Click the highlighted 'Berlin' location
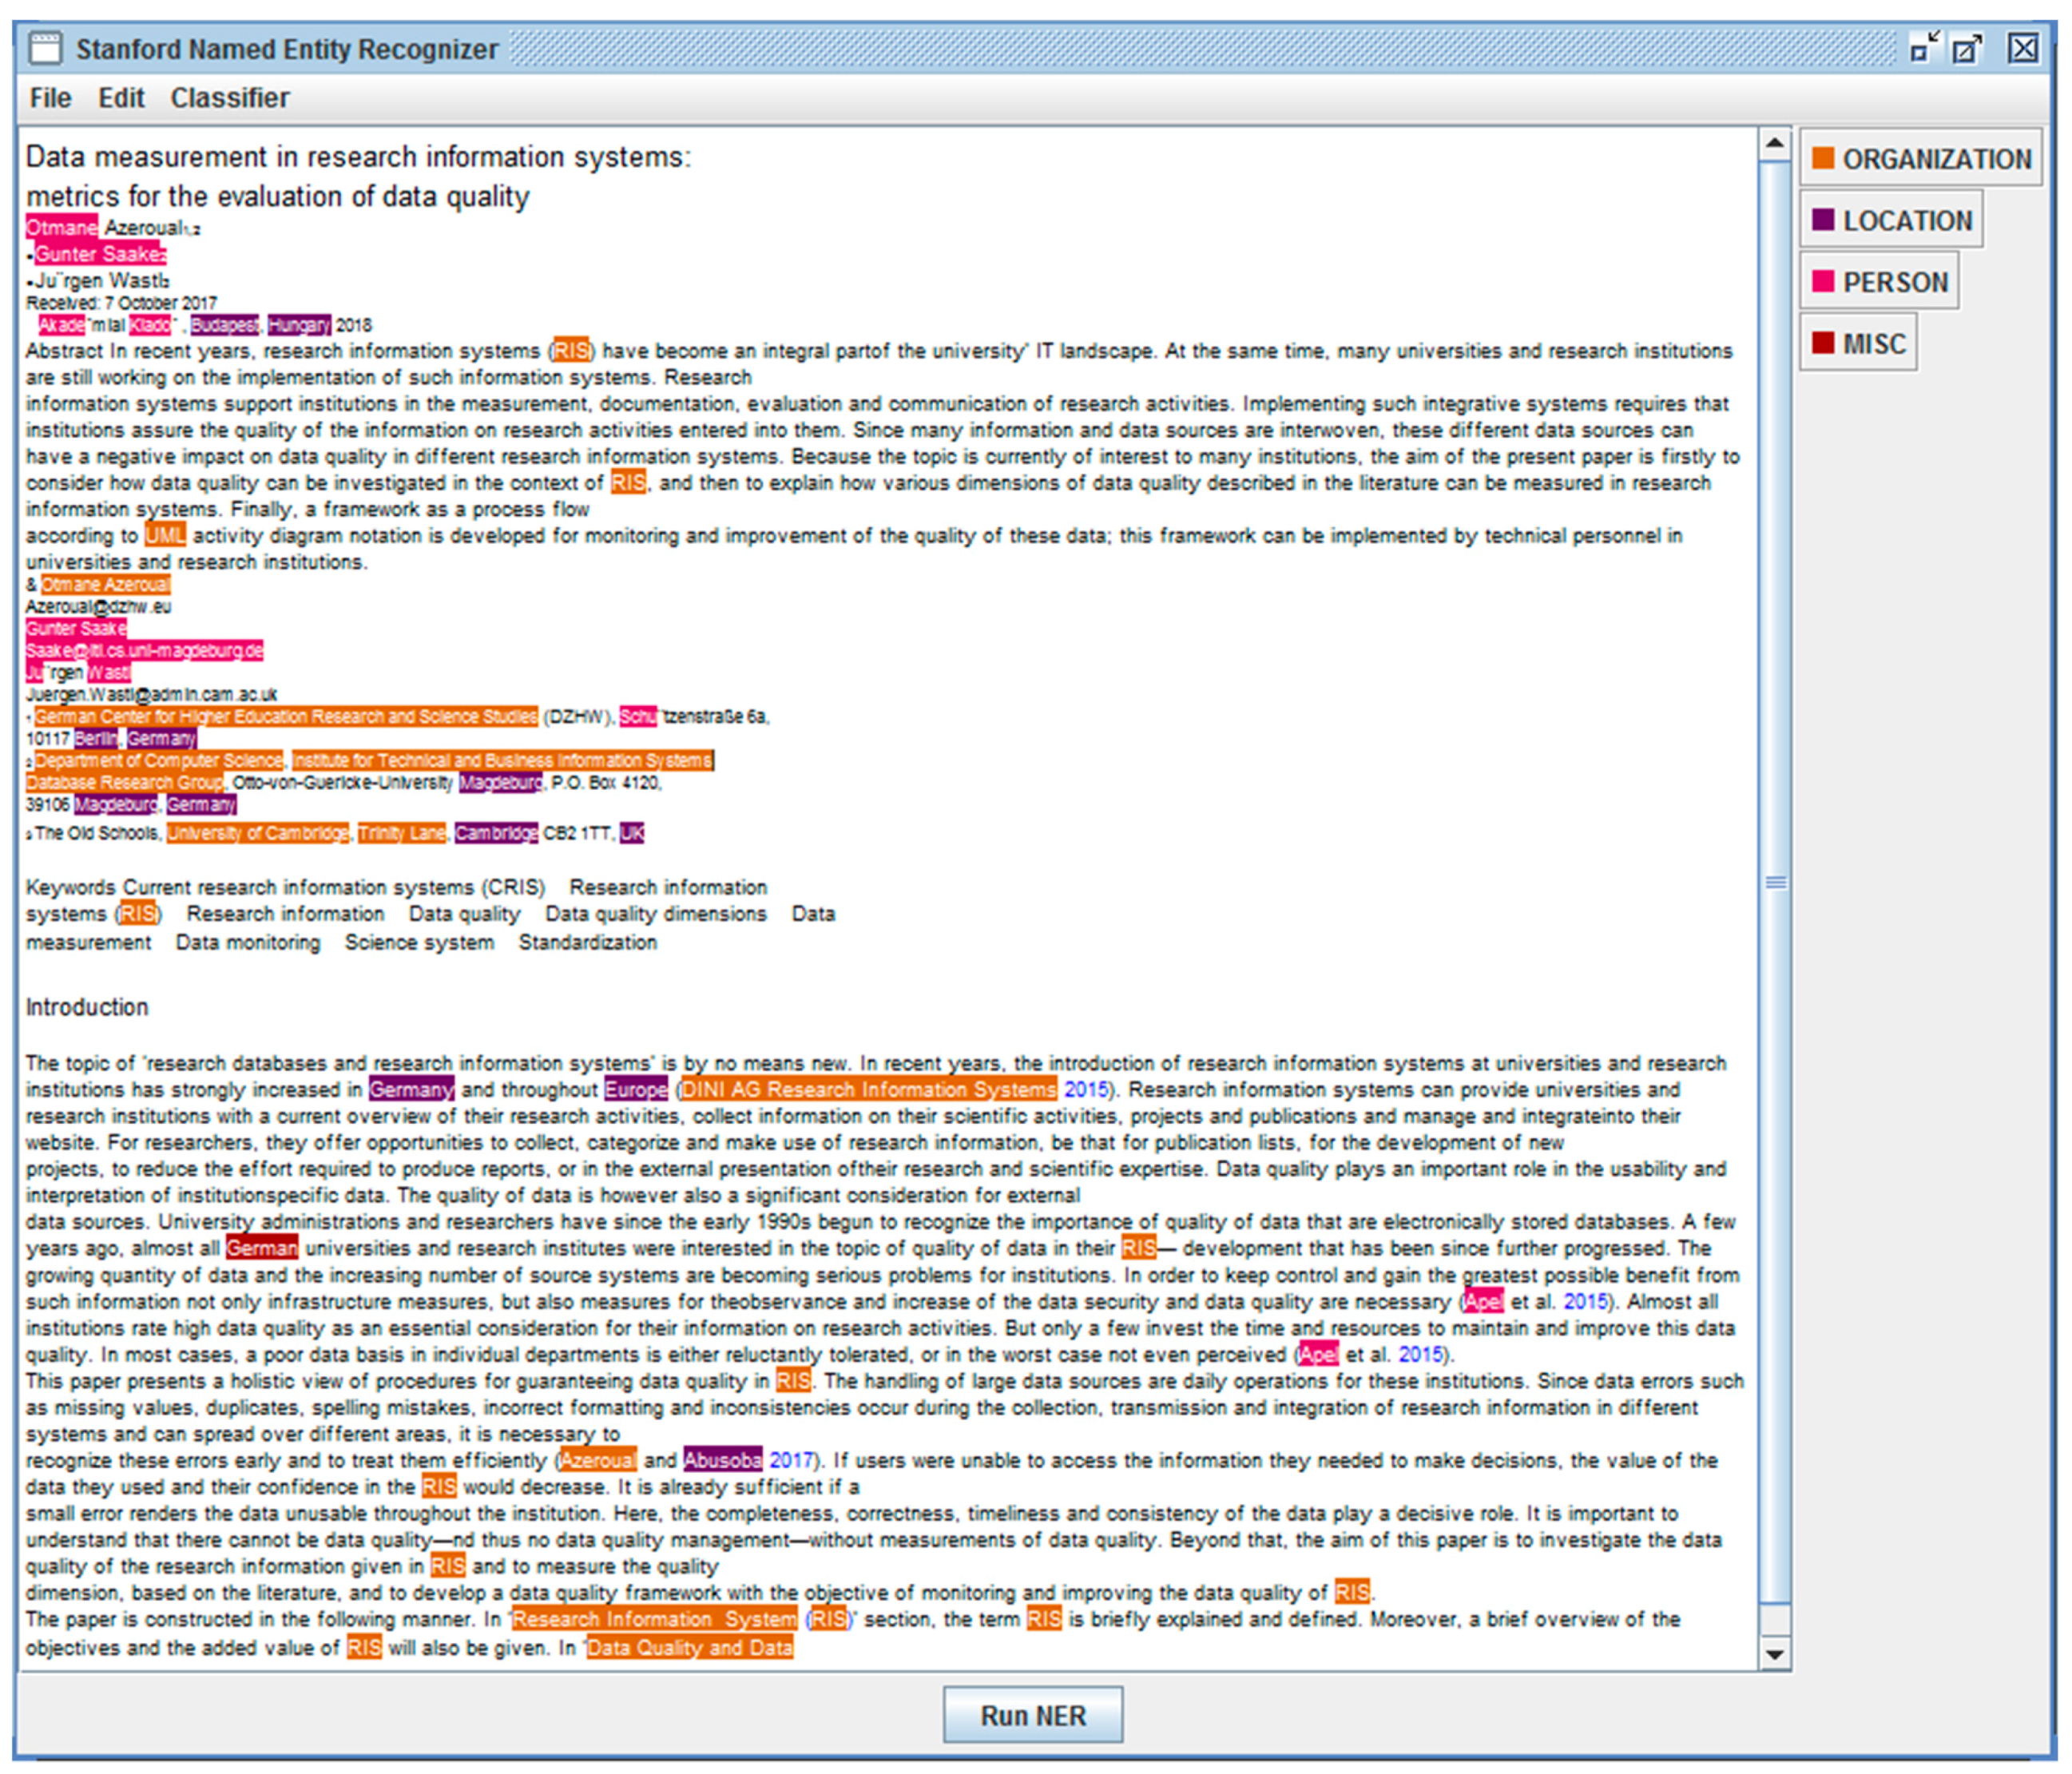2072x1774 pixels. click(x=96, y=738)
